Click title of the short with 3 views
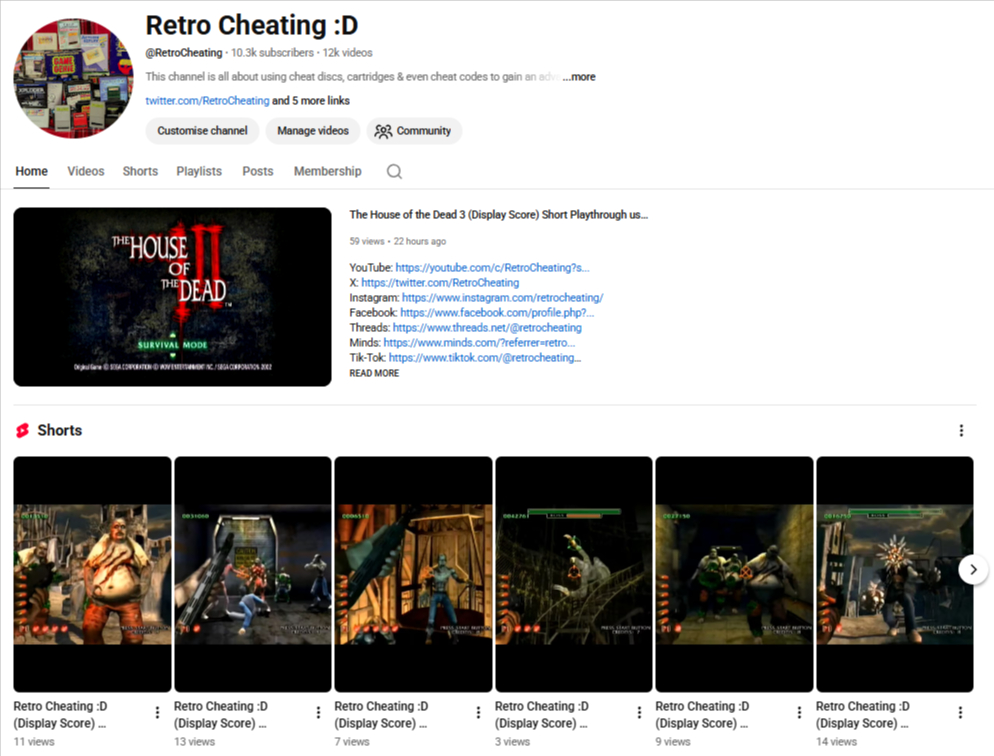 pos(541,714)
